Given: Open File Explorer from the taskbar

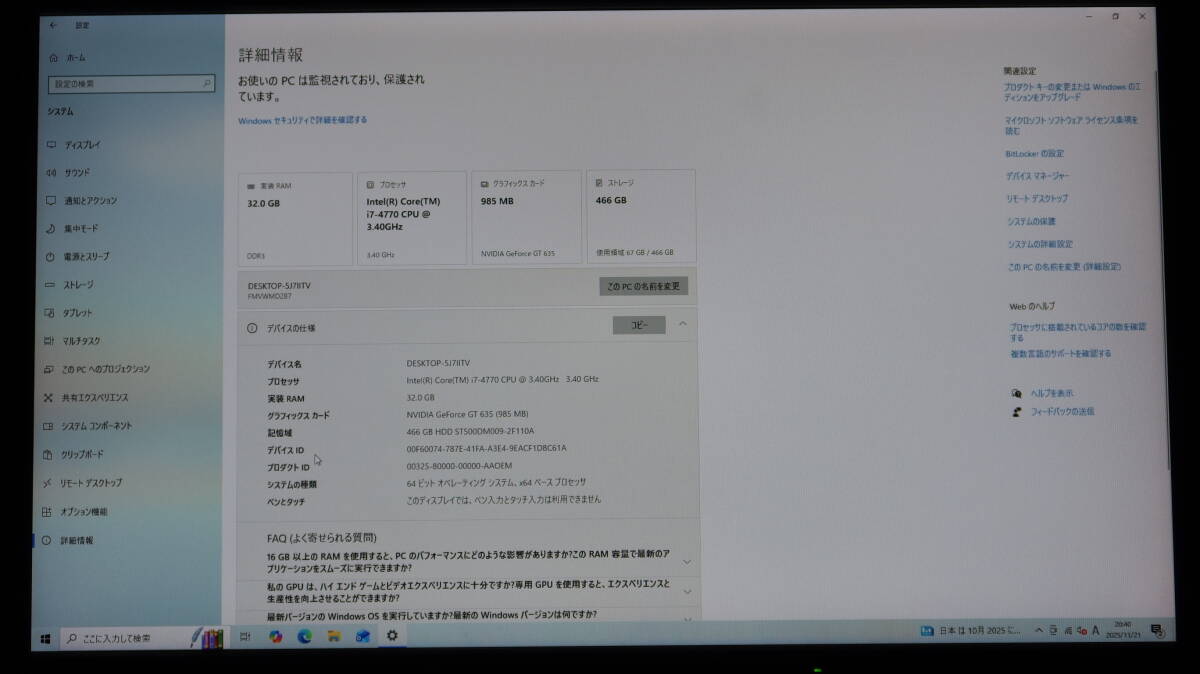Looking at the screenshot, I should pos(334,636).
